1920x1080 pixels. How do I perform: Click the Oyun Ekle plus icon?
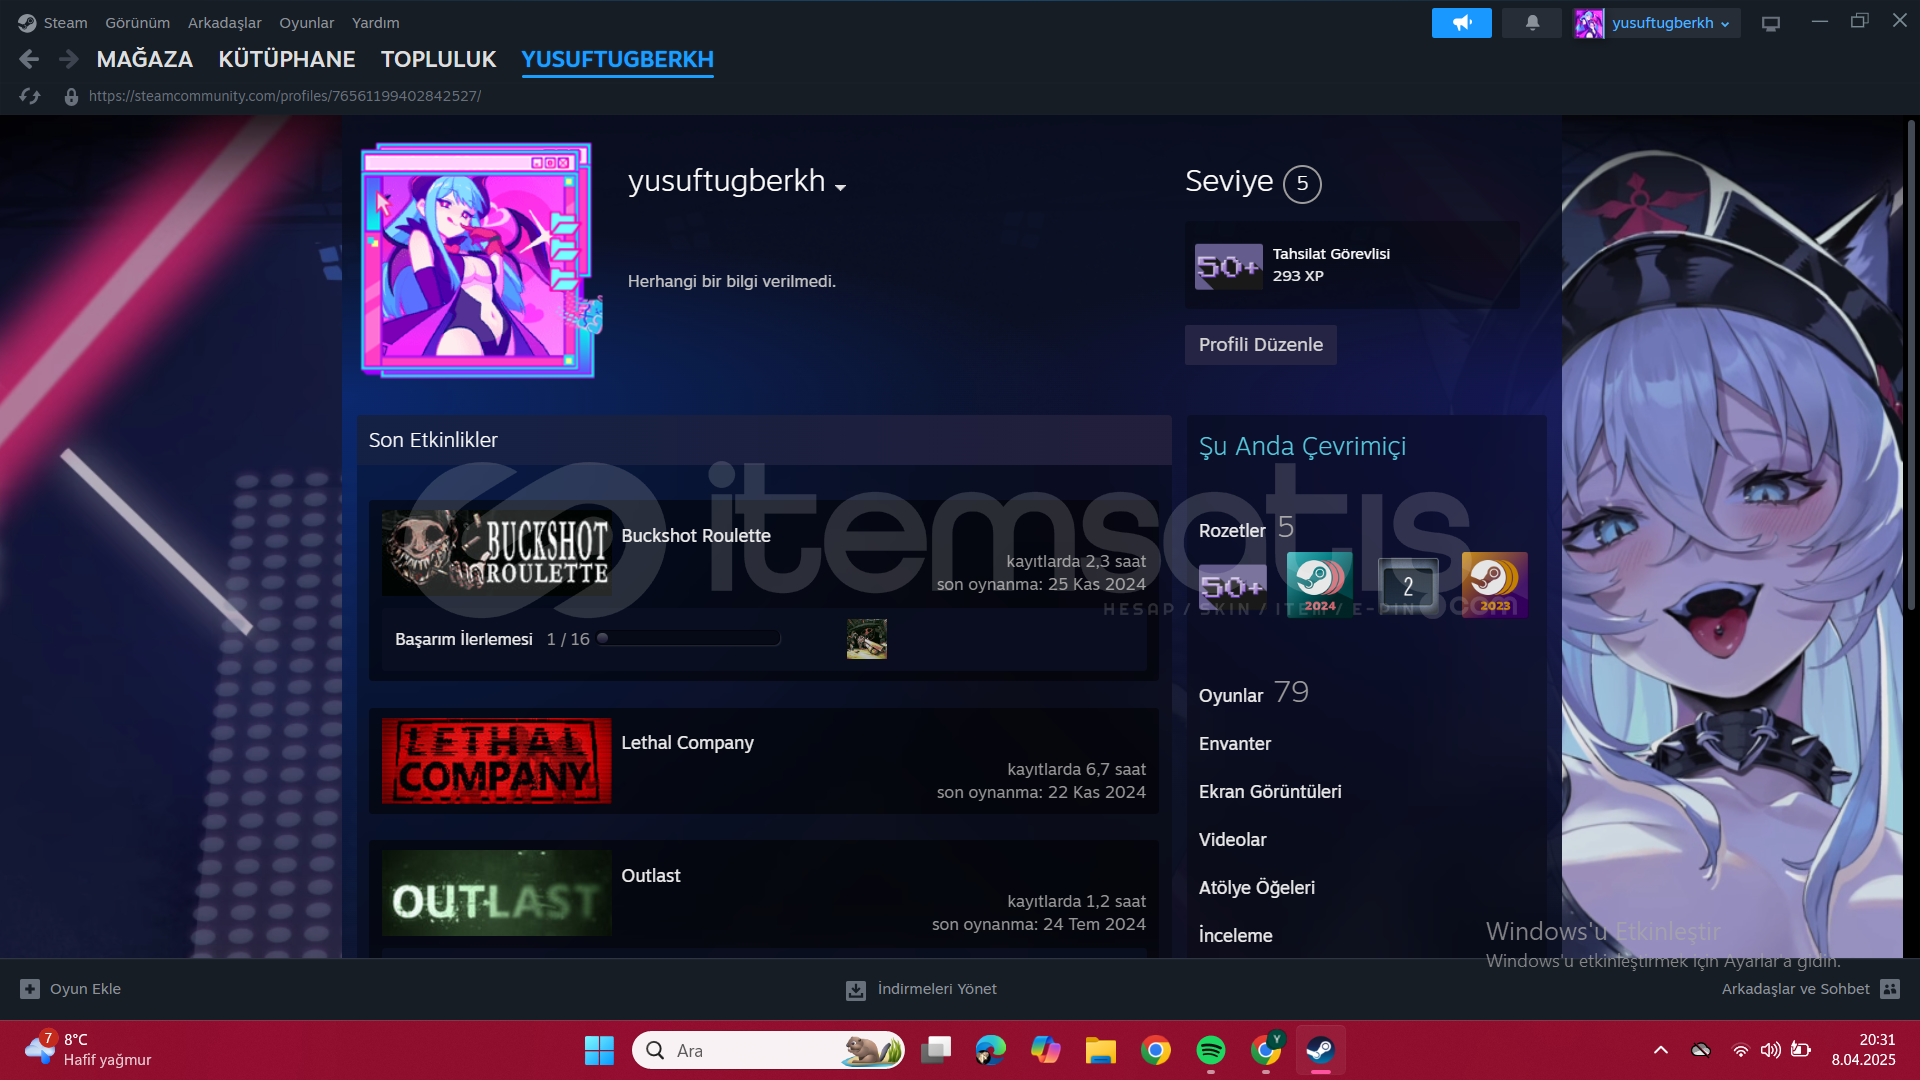coord(30,989)
